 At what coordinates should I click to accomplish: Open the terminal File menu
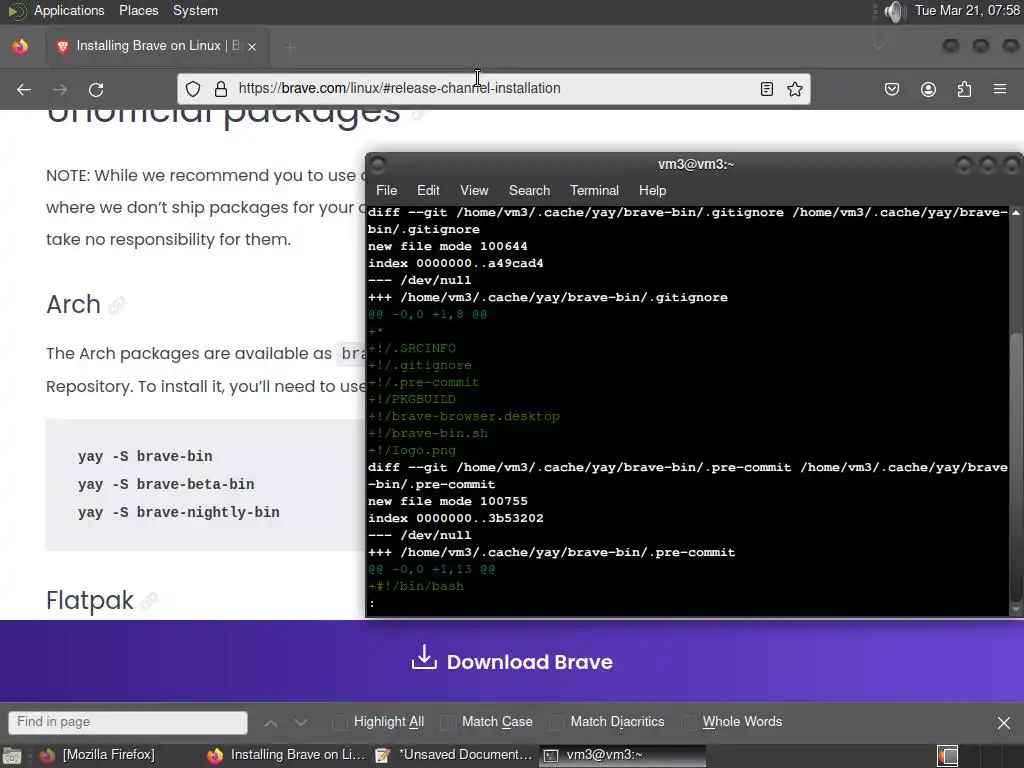(387, 190)
